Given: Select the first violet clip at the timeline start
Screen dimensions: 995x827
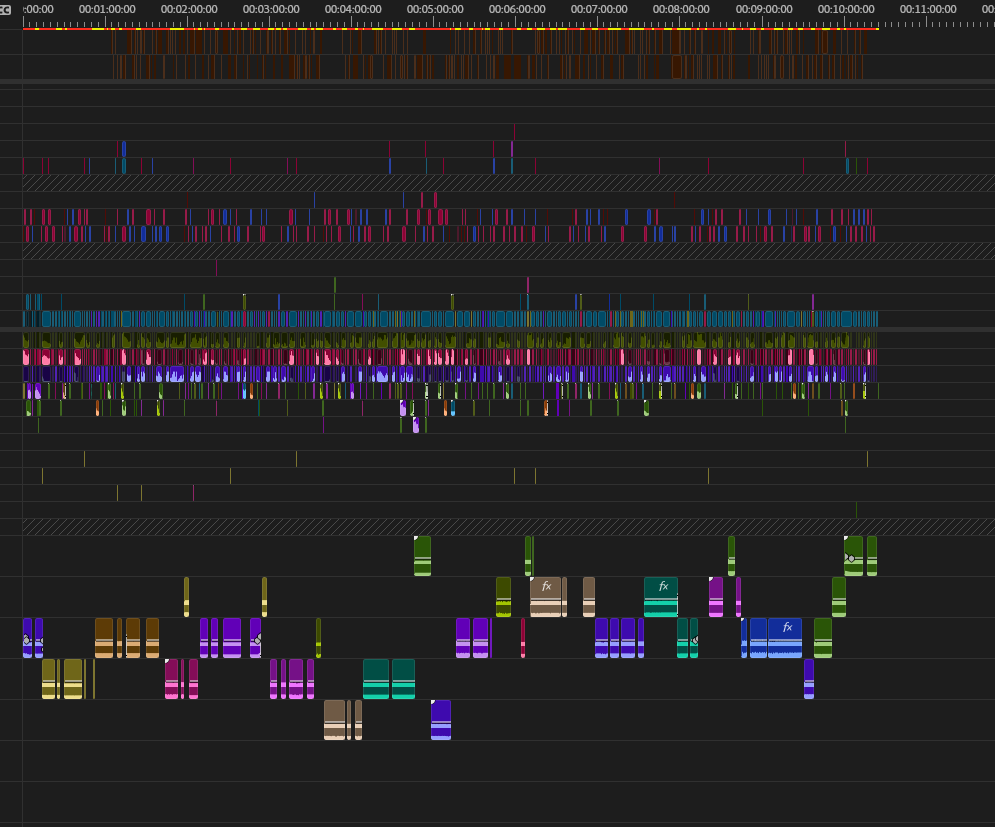Looking at the screenshot, I should (27, 638).
